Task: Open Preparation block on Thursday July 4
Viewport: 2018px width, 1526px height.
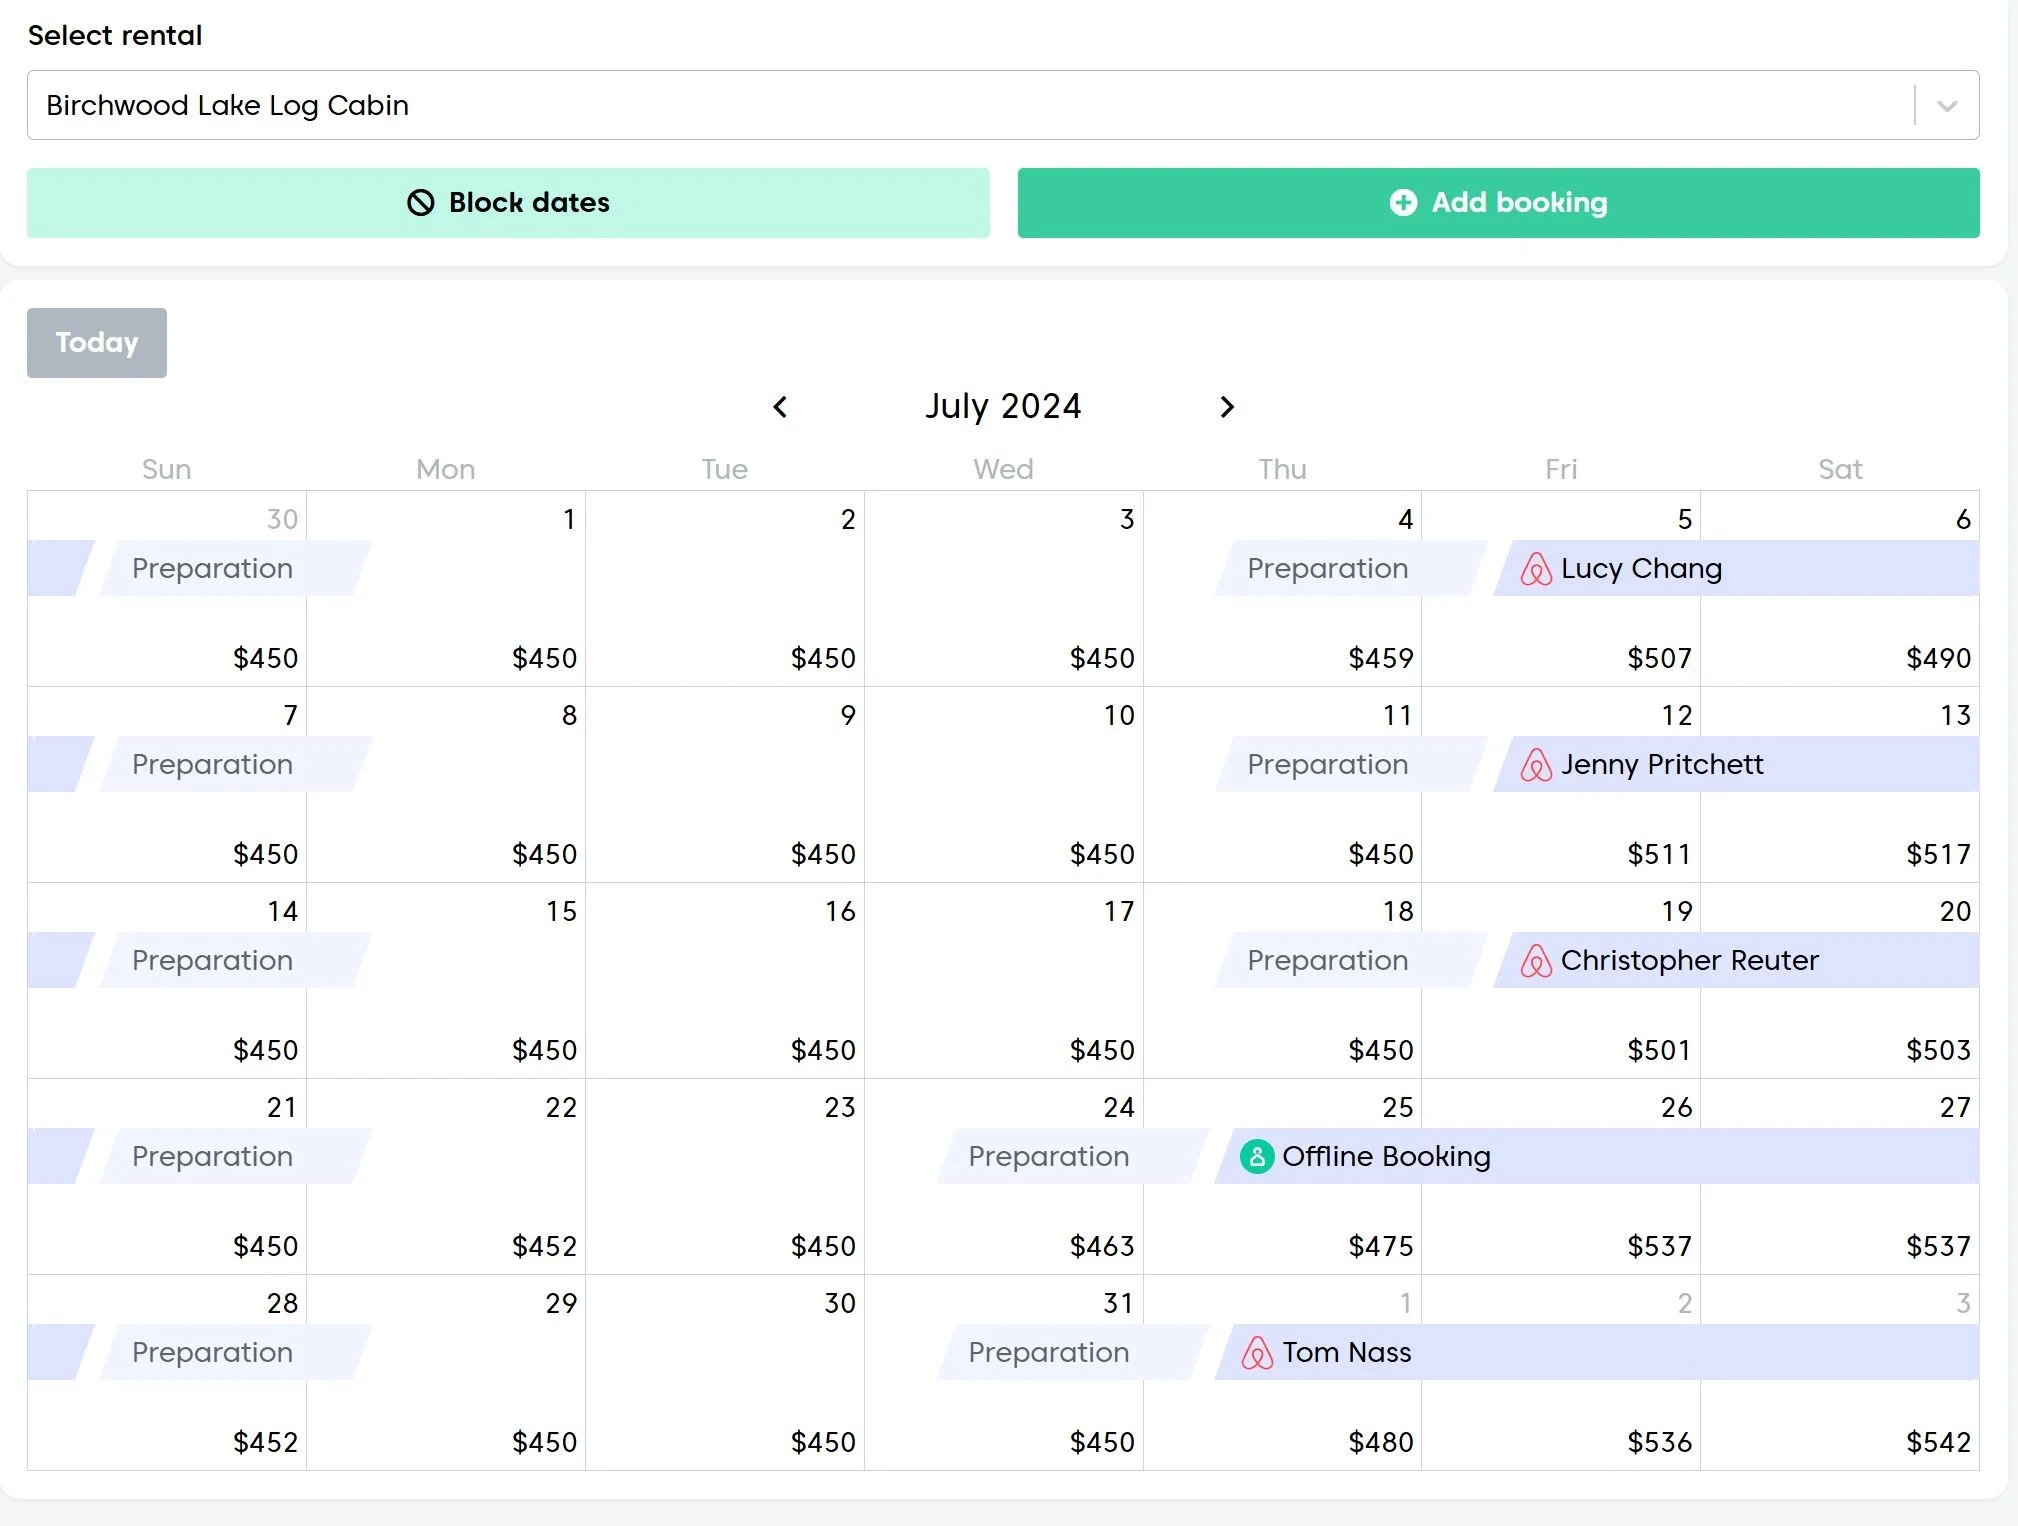Action: click(1327, 569)
